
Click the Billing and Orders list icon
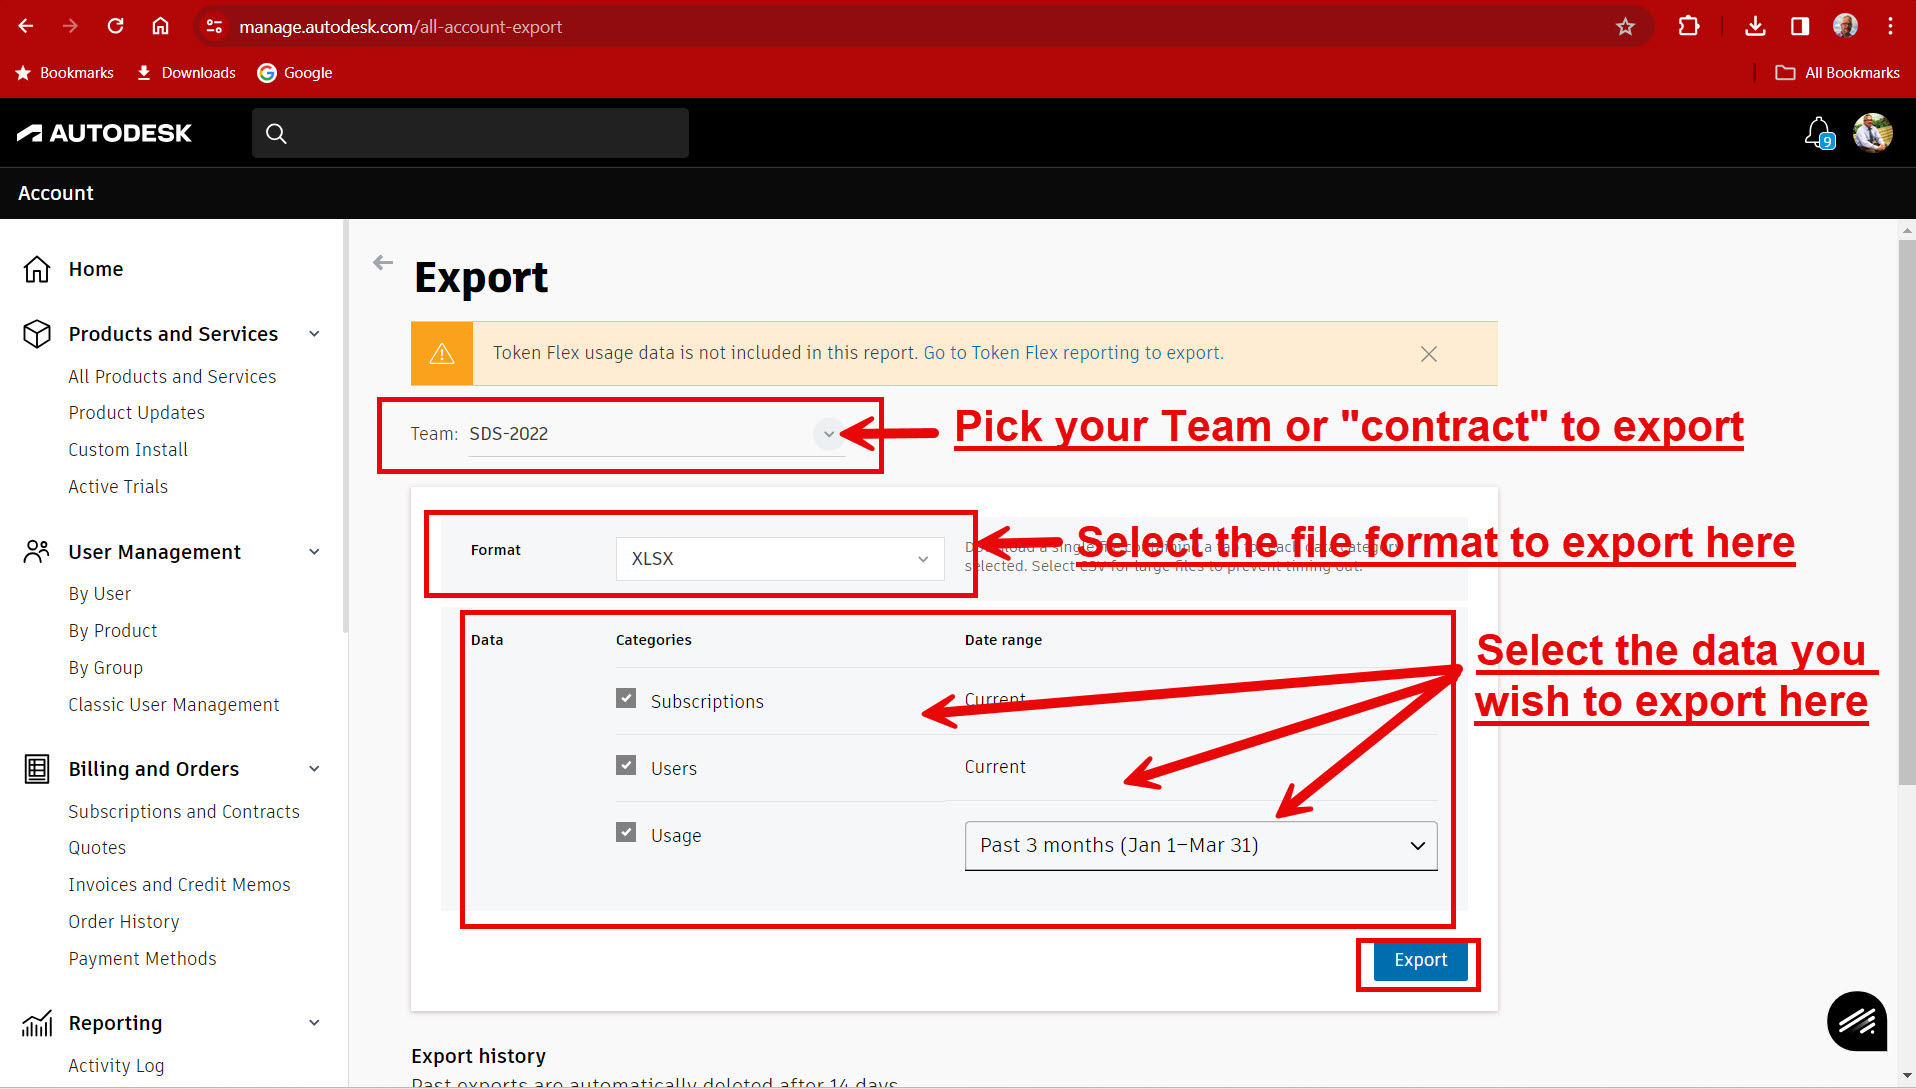[37, 769]
